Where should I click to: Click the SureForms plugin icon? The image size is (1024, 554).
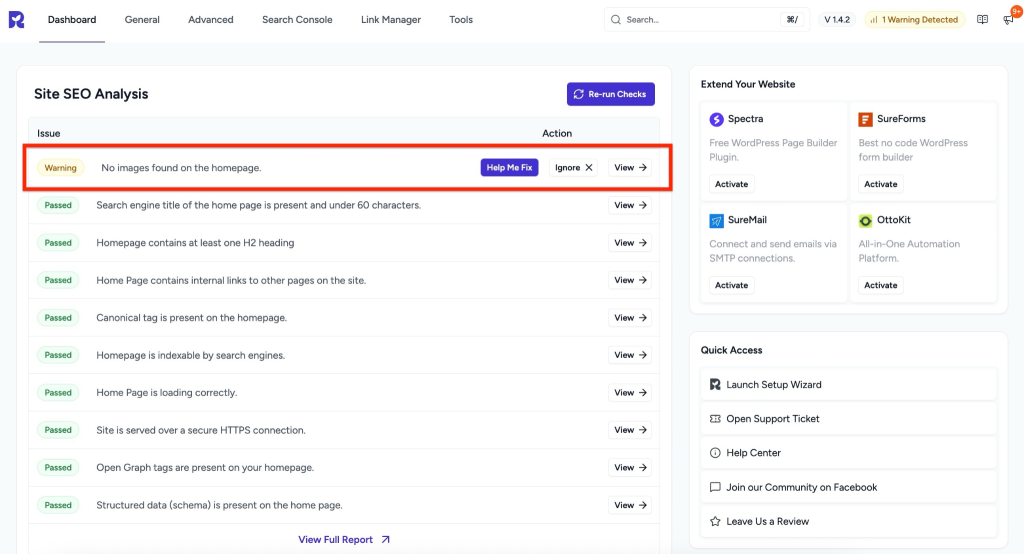(866, 119)
